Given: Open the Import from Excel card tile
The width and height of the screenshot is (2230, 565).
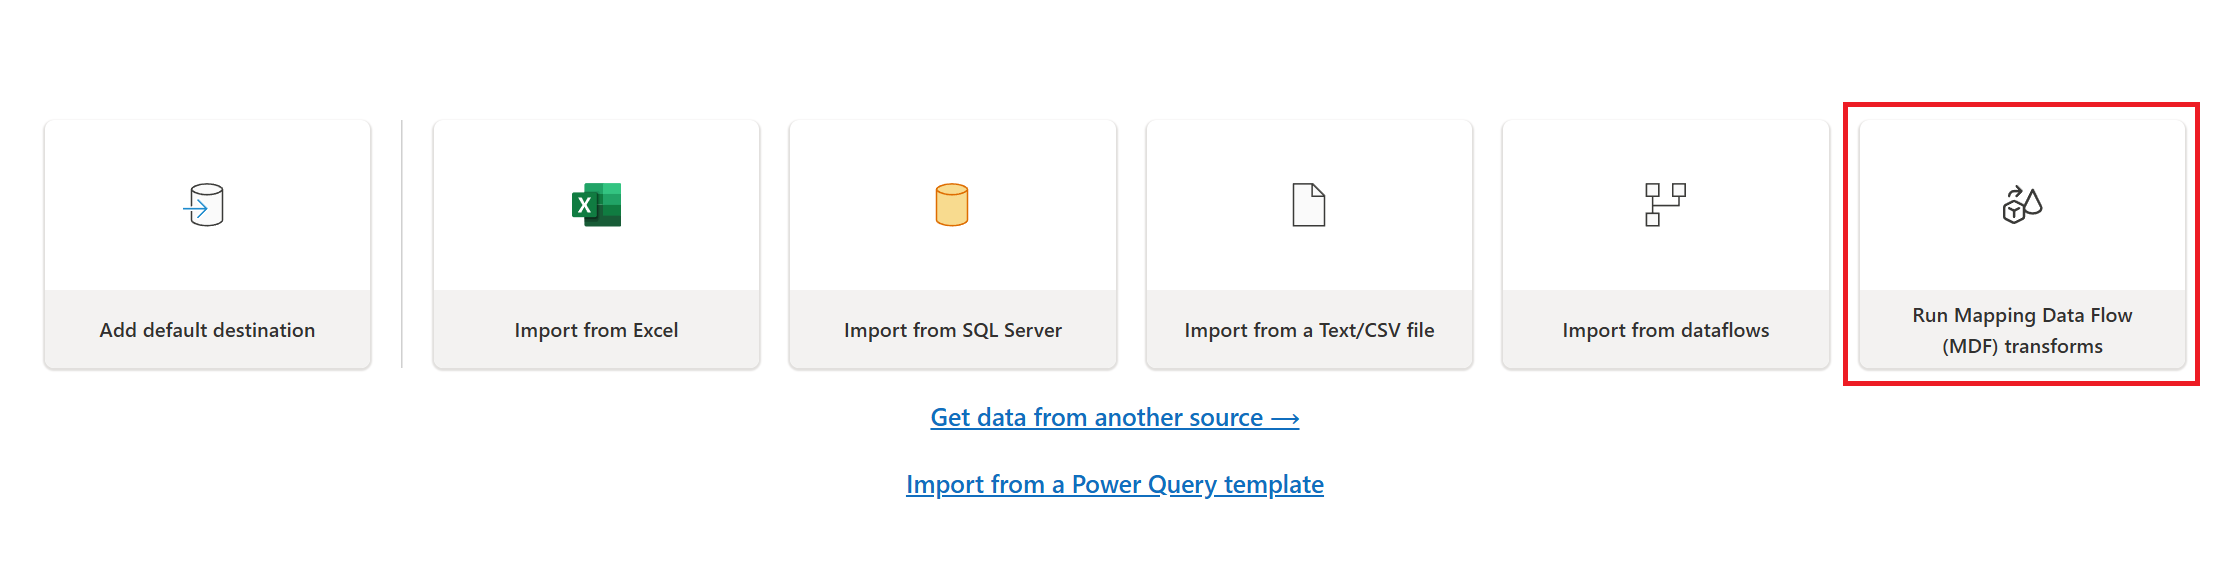Looking at the screenshot, I should [596, 244].
